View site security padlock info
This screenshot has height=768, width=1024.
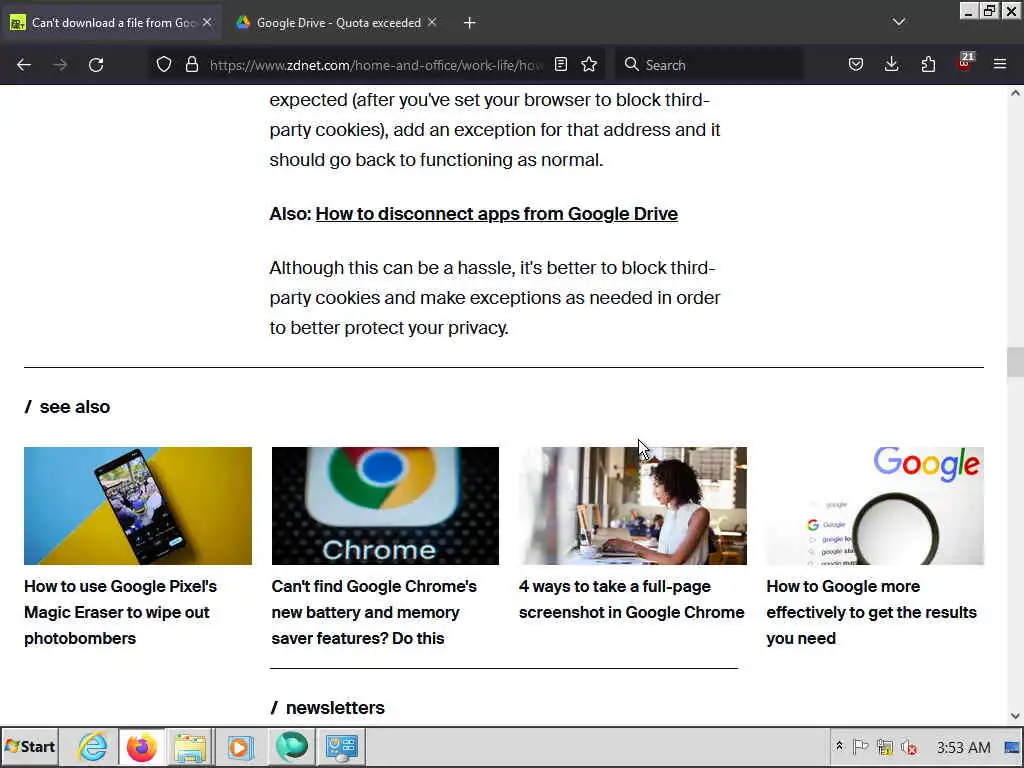tap(191, 65)
